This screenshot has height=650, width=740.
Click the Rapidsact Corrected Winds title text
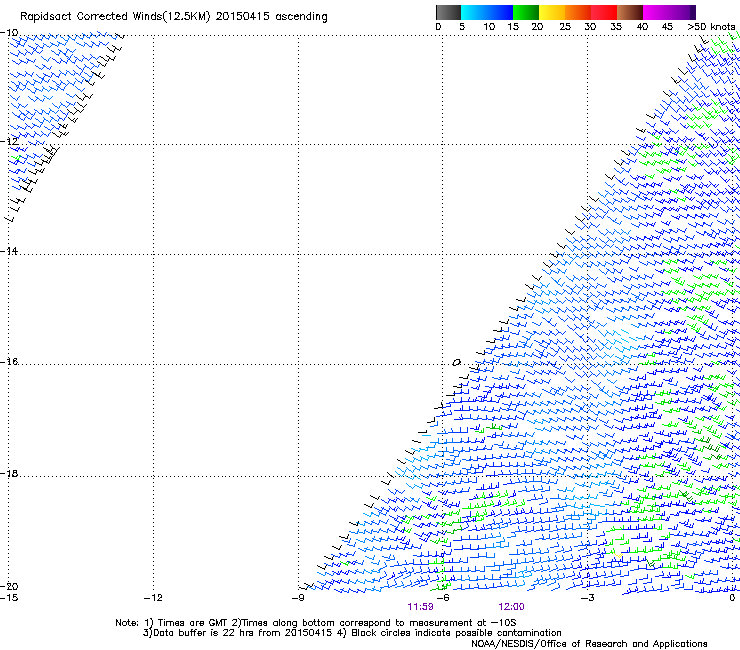pos(174,16)
